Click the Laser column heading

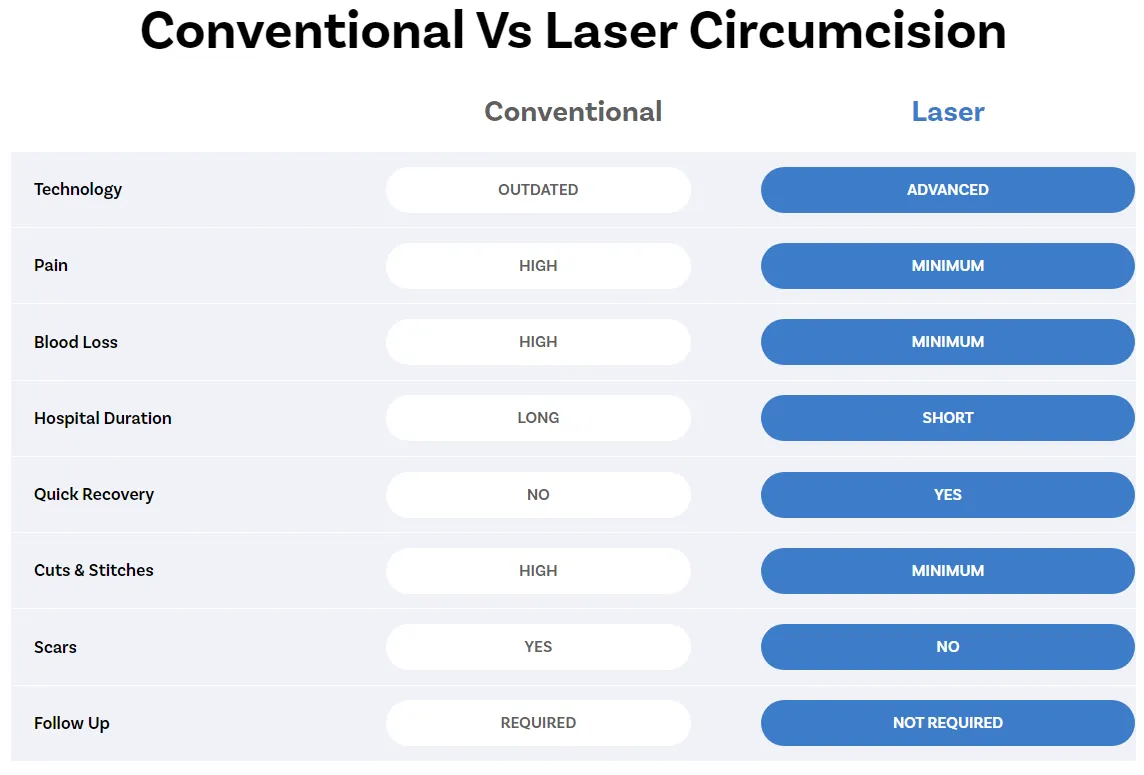click(948, 112)
